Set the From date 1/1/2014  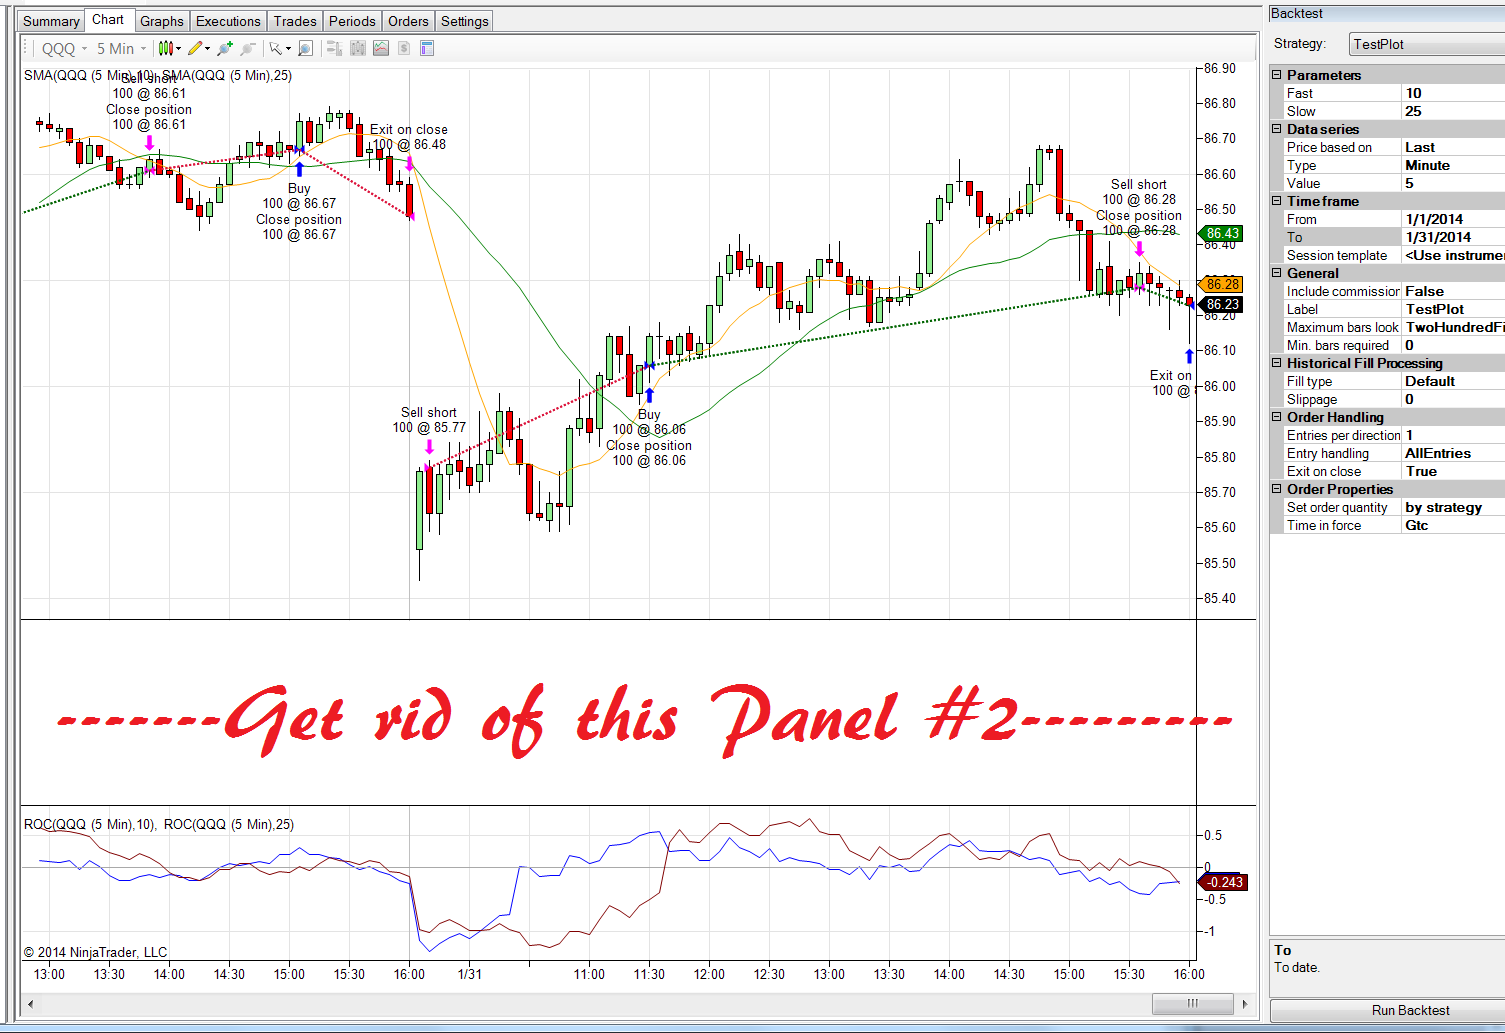coord(1453,219)
